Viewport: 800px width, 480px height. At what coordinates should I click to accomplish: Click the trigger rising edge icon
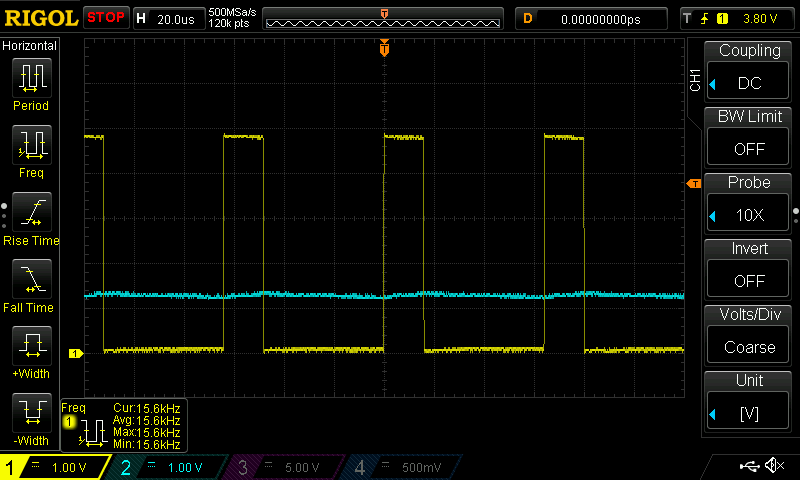[x=705, y=19]
